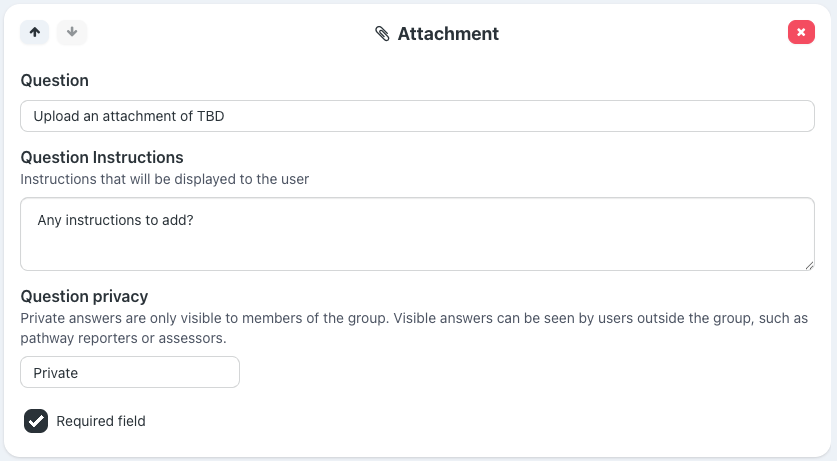Viewport: 837px width, 461px height.
Task: Focus the Question text input
Action: 417,116
